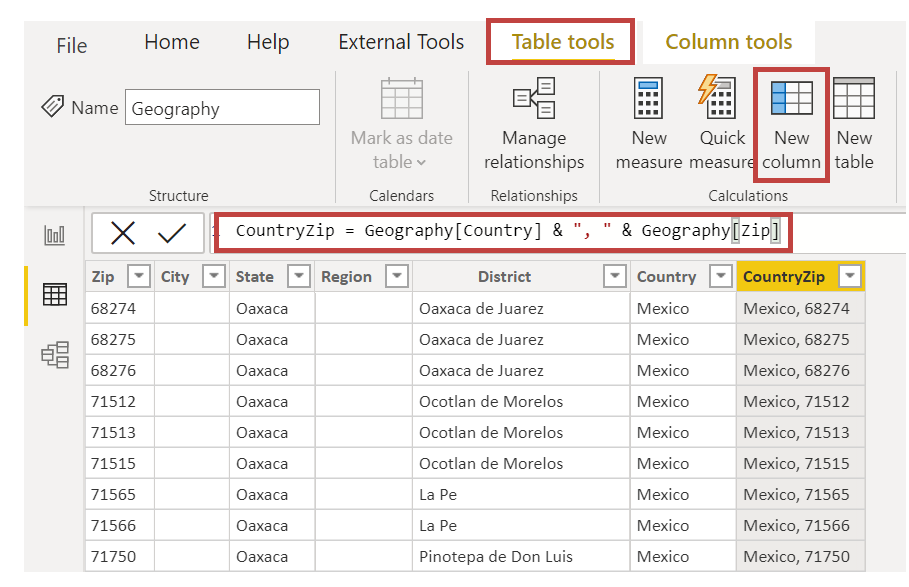The image size is (909, 587).
Task: Click the Zip cell 71750
Action: (x=120, y=556)
